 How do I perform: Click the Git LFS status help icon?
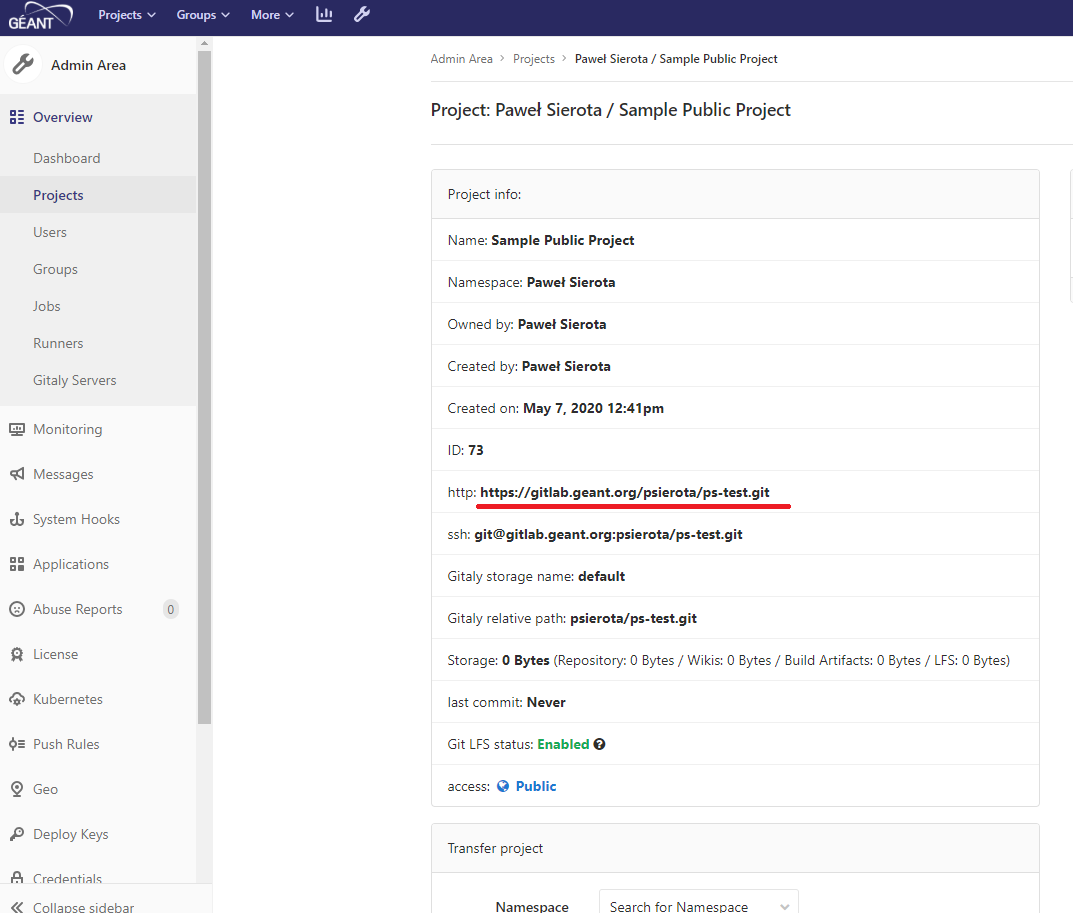(599, 744)
